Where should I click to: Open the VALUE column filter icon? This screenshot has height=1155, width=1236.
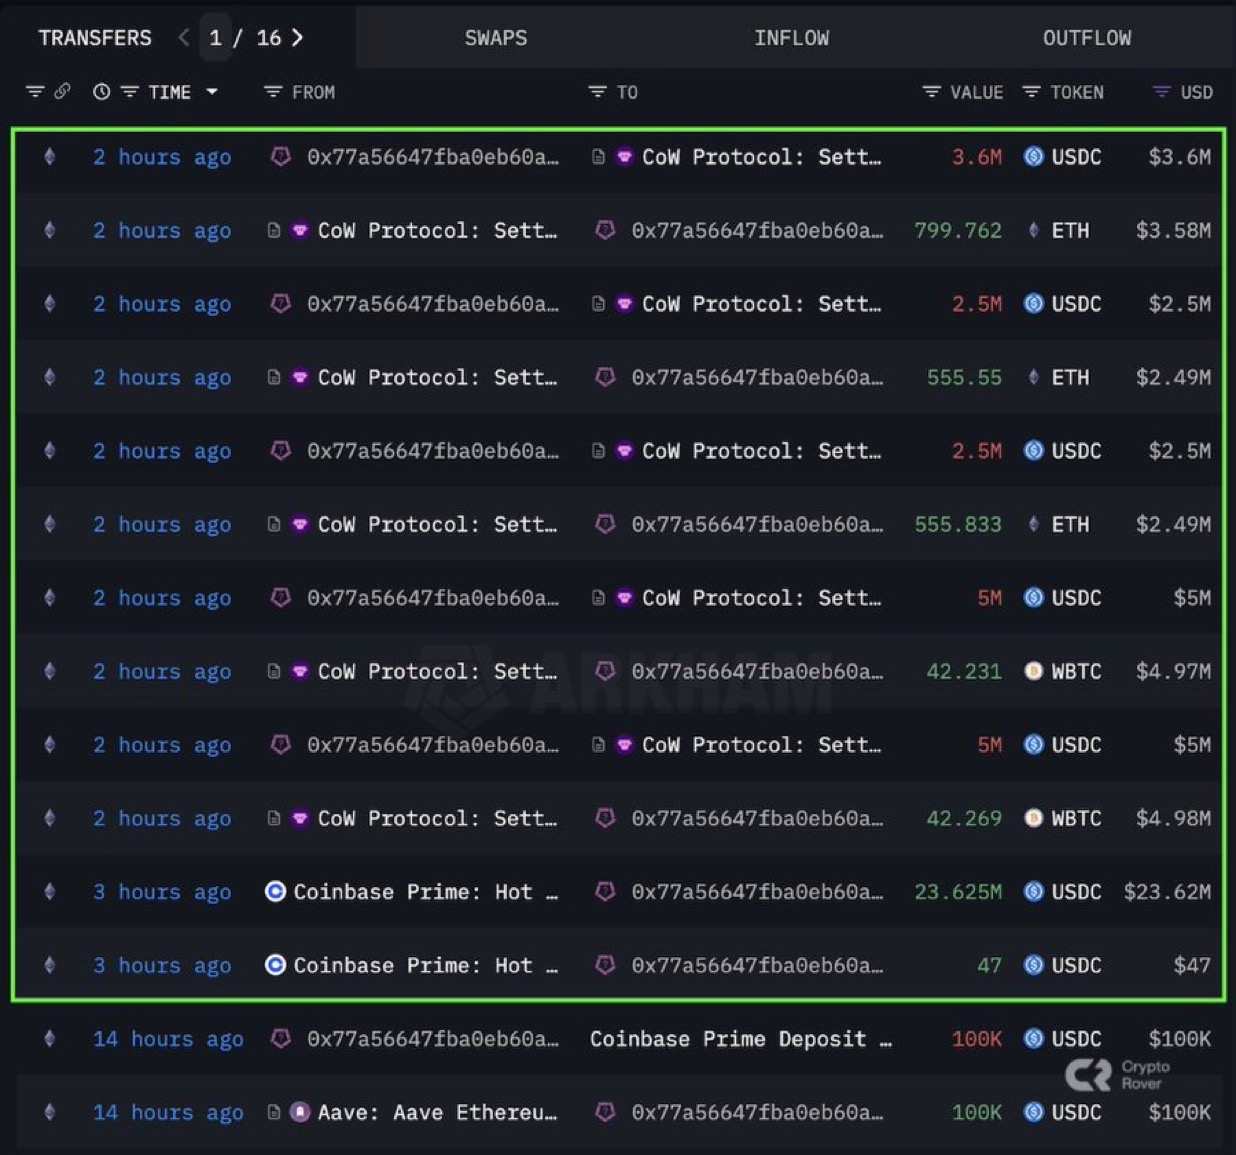931,92
